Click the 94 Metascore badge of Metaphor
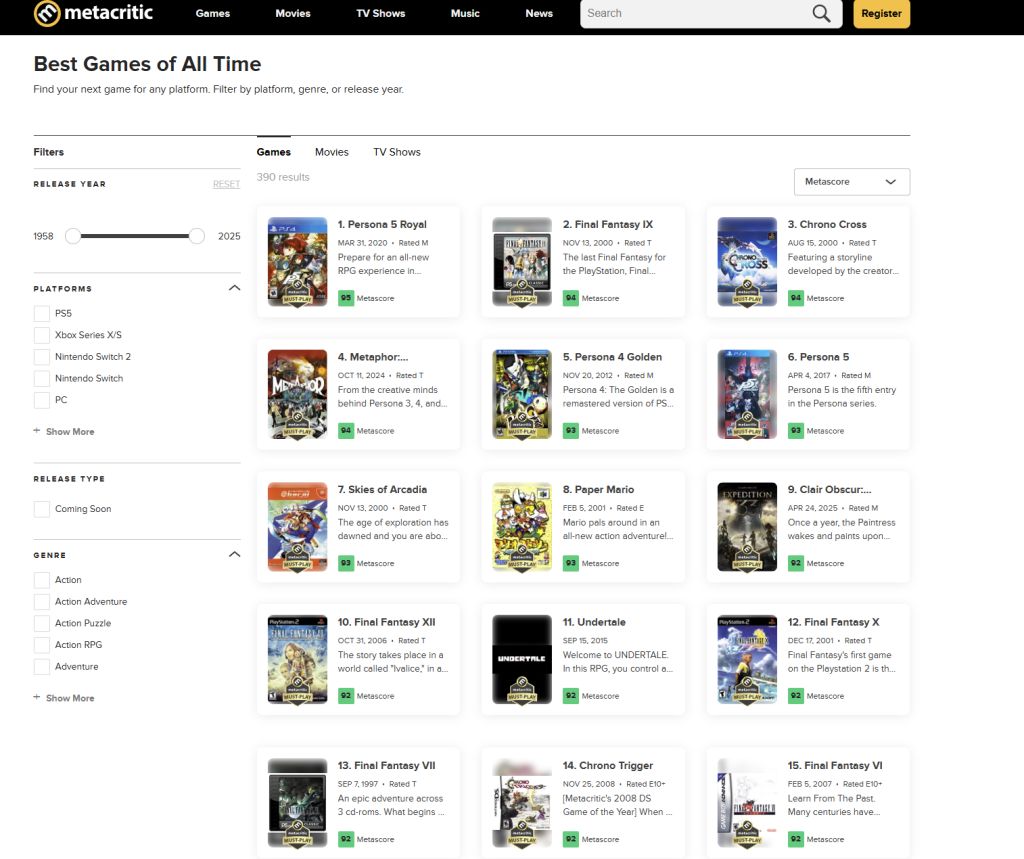The width and height of the screenshot is (1024, 859). click(x=345, y=430)
